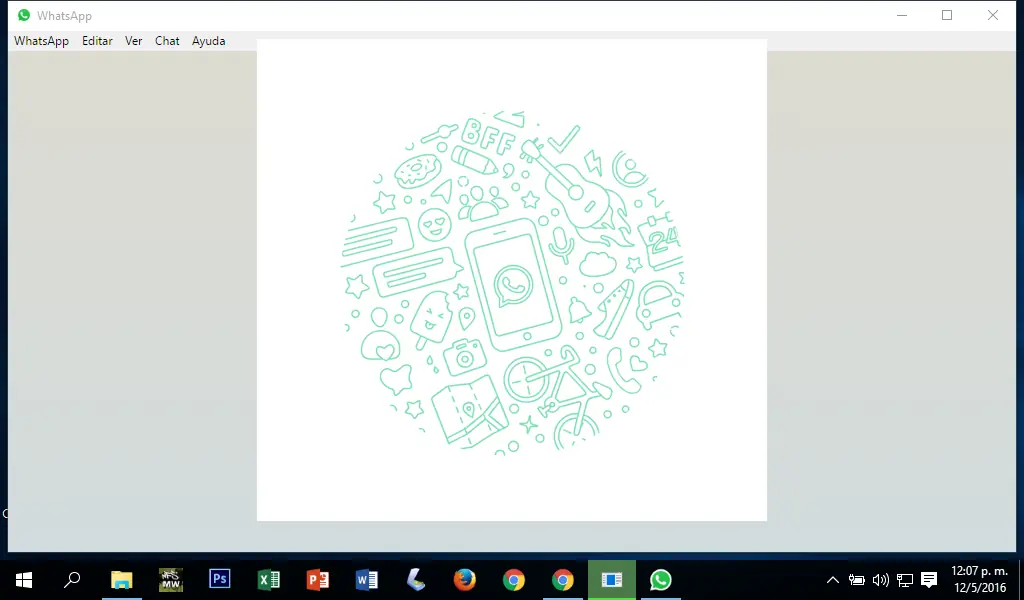Open the Editar menu
The image size is (1024, 600).
(x=97, y=40)
